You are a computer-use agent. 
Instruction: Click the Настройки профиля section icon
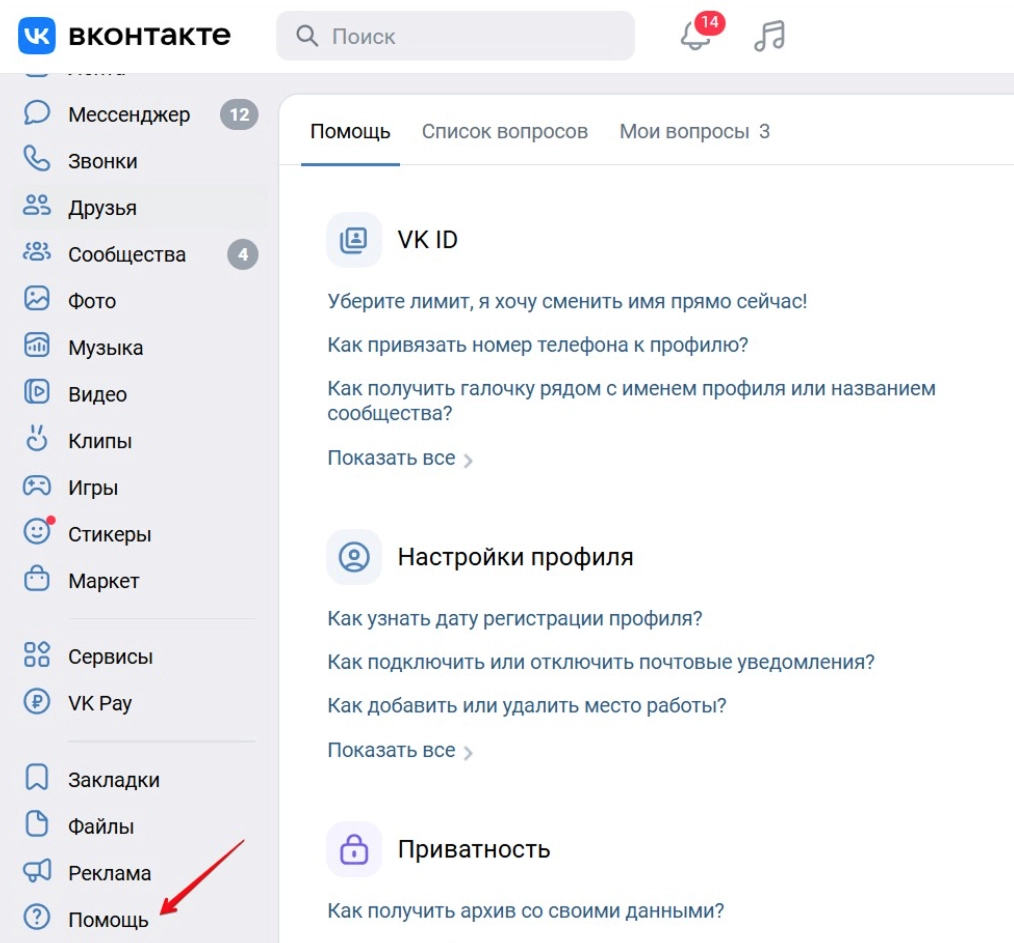[x=354, y=557]
